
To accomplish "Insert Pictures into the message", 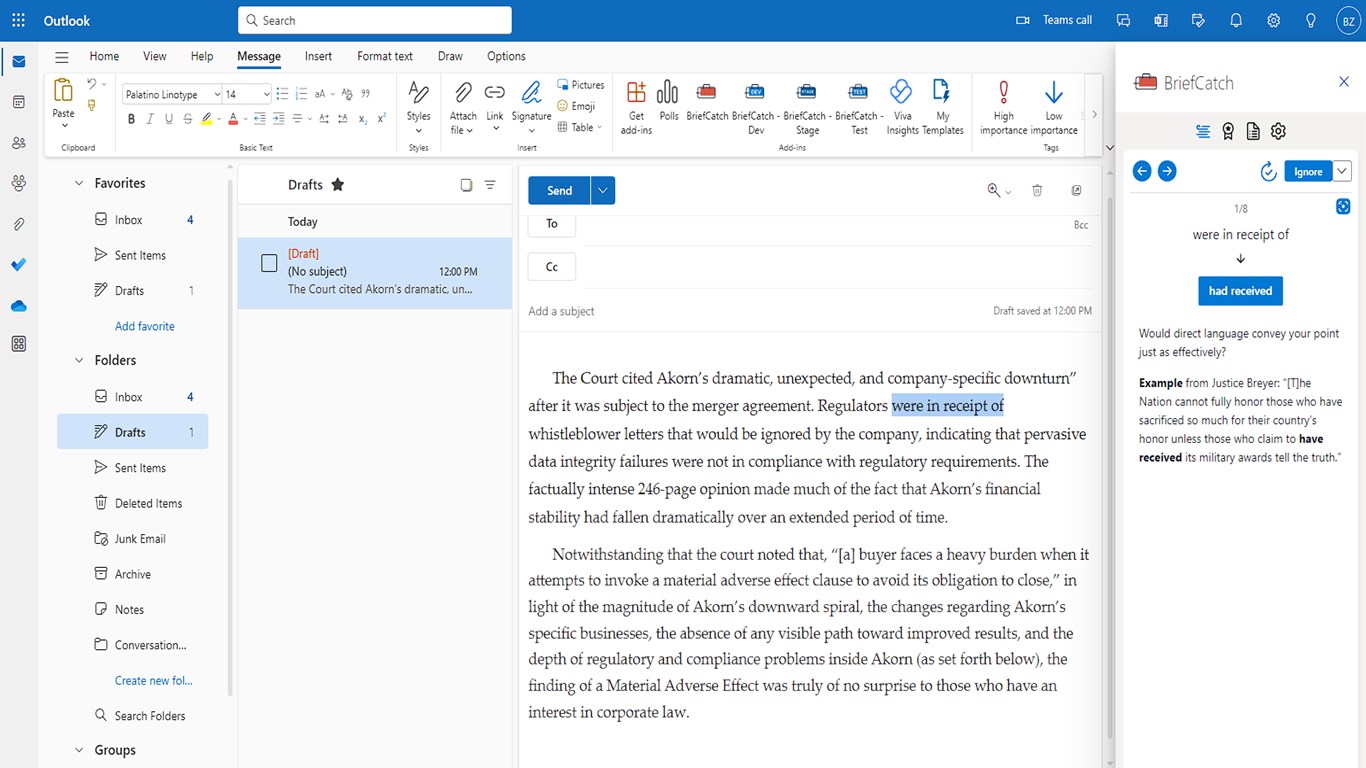I will pos(580,85).
